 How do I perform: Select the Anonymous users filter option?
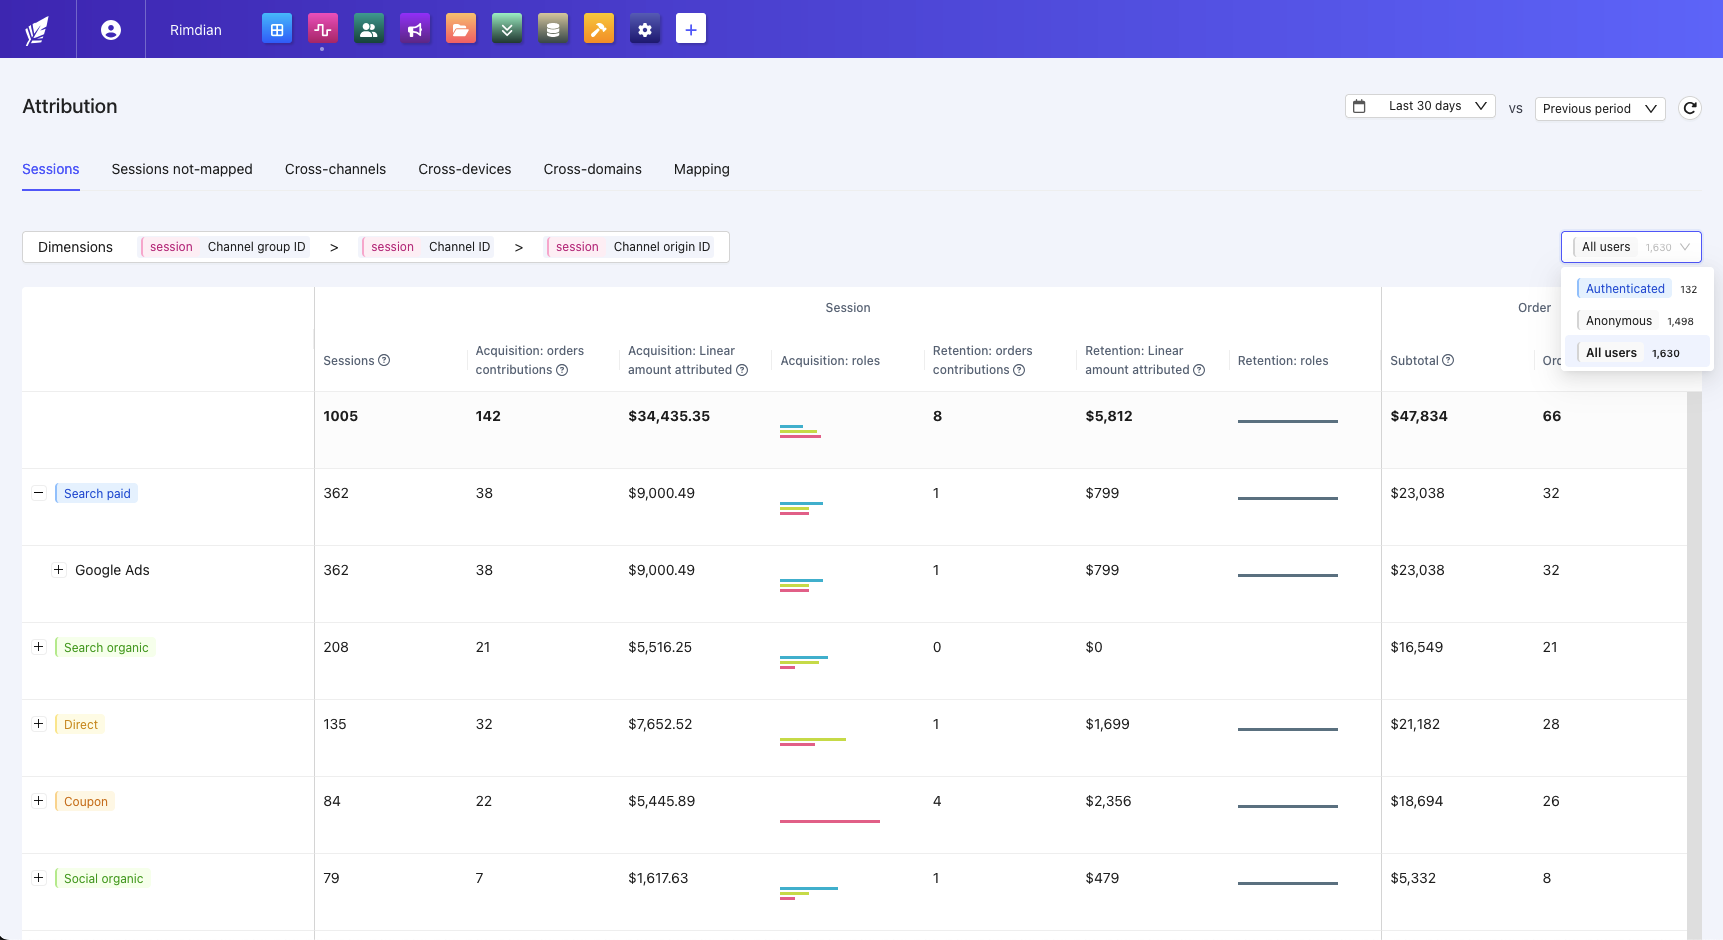coord(1617,320)
